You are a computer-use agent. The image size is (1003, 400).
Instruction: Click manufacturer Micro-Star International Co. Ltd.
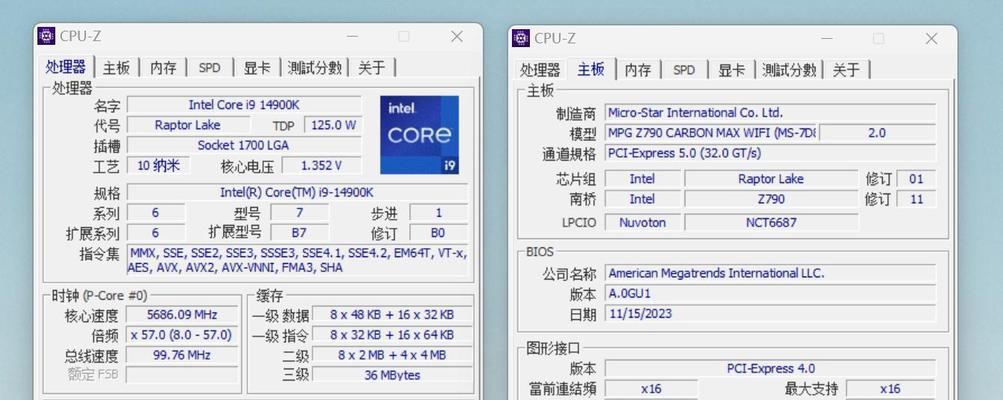(770, 113)
